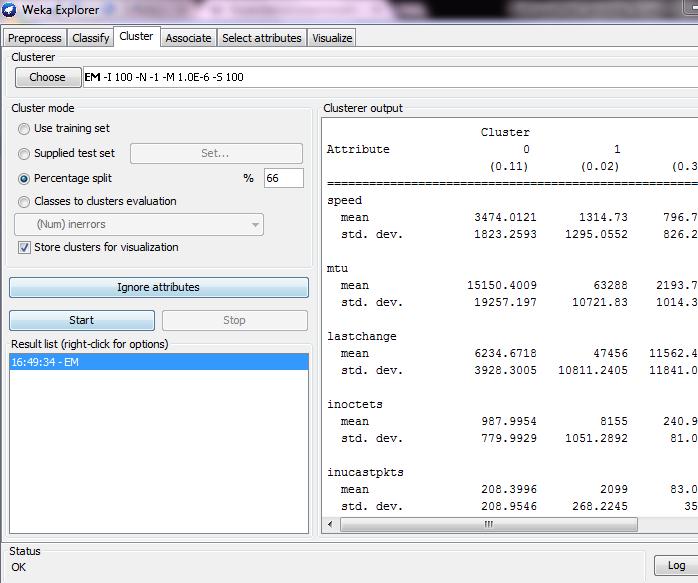Click the inucastpkts attribute label
698x583 pixels.
[x=365, y=472]
